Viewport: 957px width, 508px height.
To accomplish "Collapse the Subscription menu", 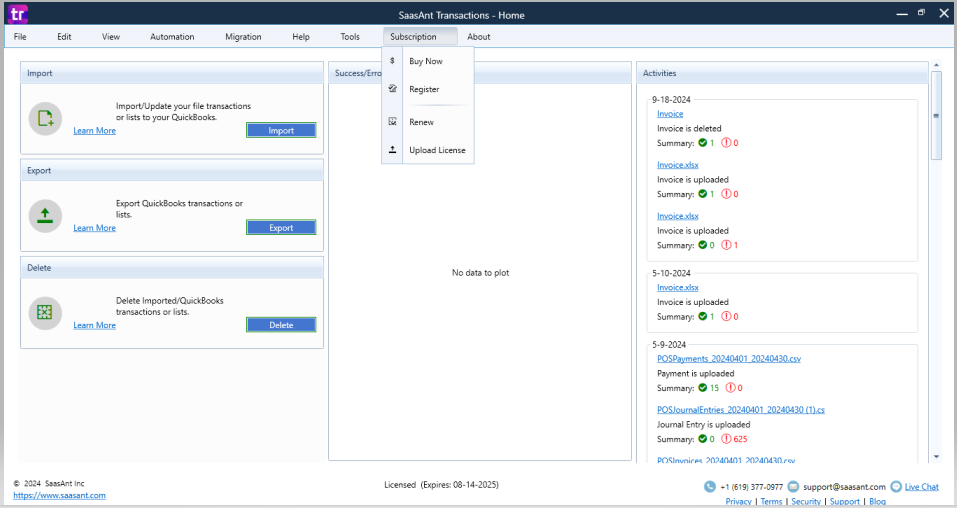I will [420, 37].
